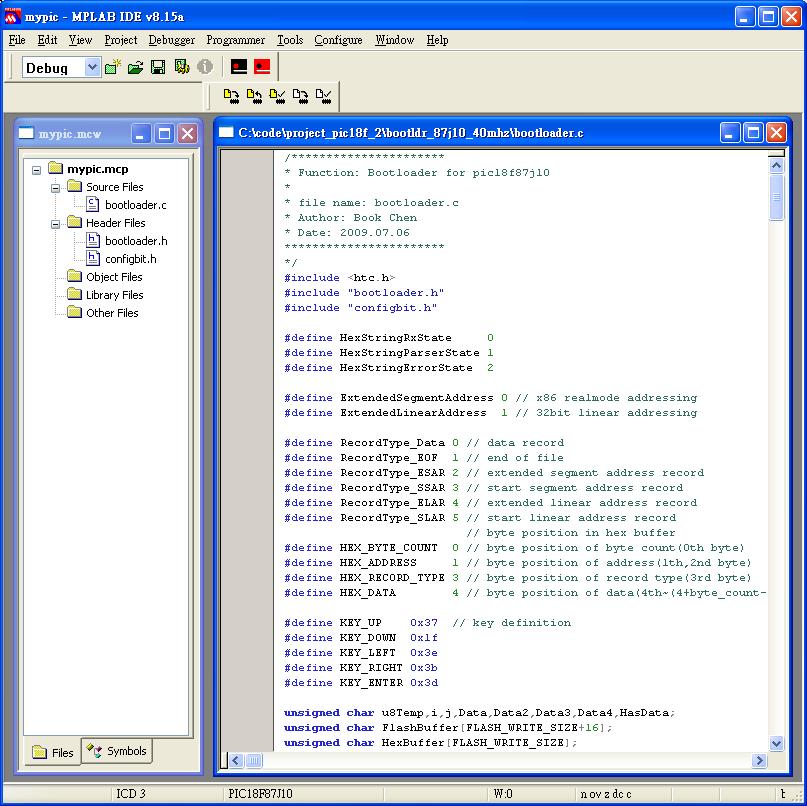The height and width of the screenshot is (806, 807).
Task: Switch to the Symbols tab
Action: [117, 750]
